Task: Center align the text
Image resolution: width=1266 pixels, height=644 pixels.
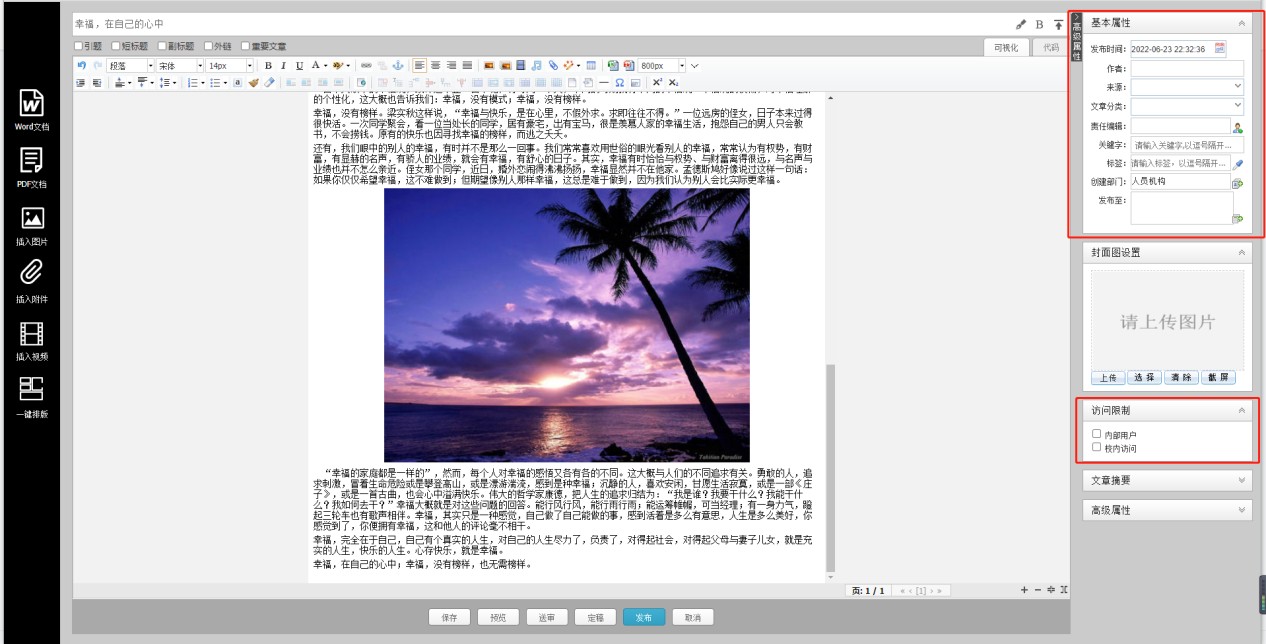Action: (x=435, y=65)
